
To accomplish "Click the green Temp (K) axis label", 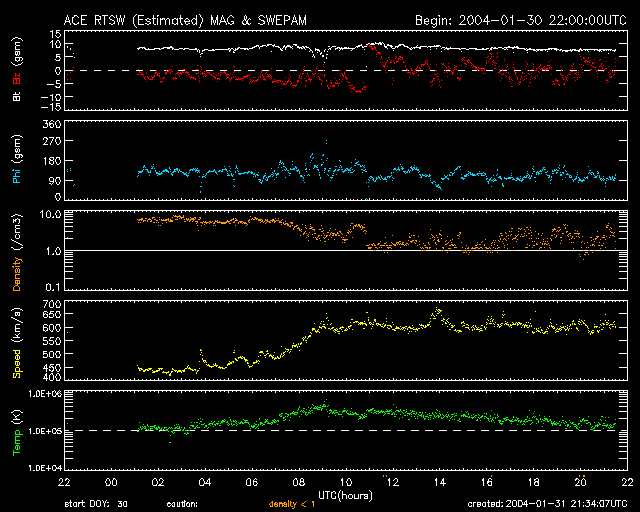I will tap(16, 431).
